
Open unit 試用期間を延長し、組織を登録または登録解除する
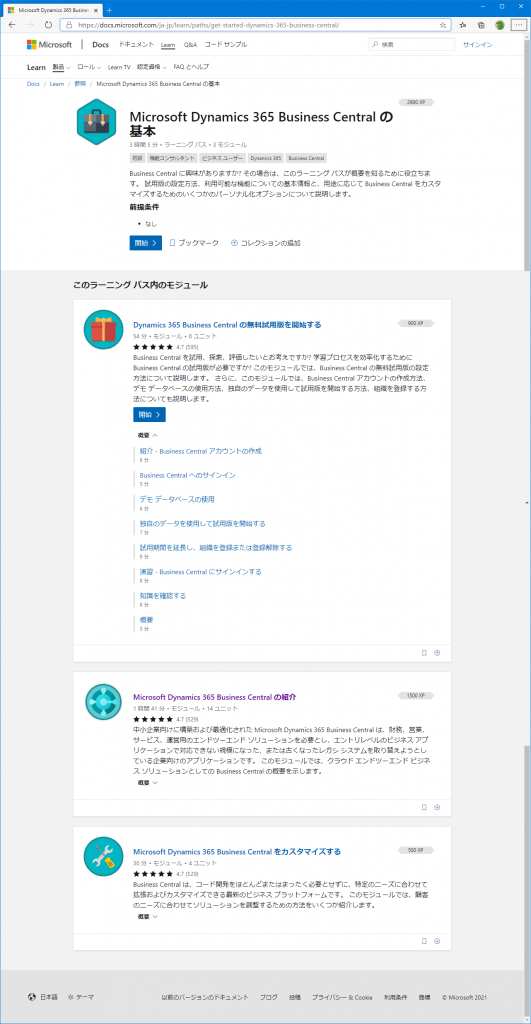click(x=216, y=548)
